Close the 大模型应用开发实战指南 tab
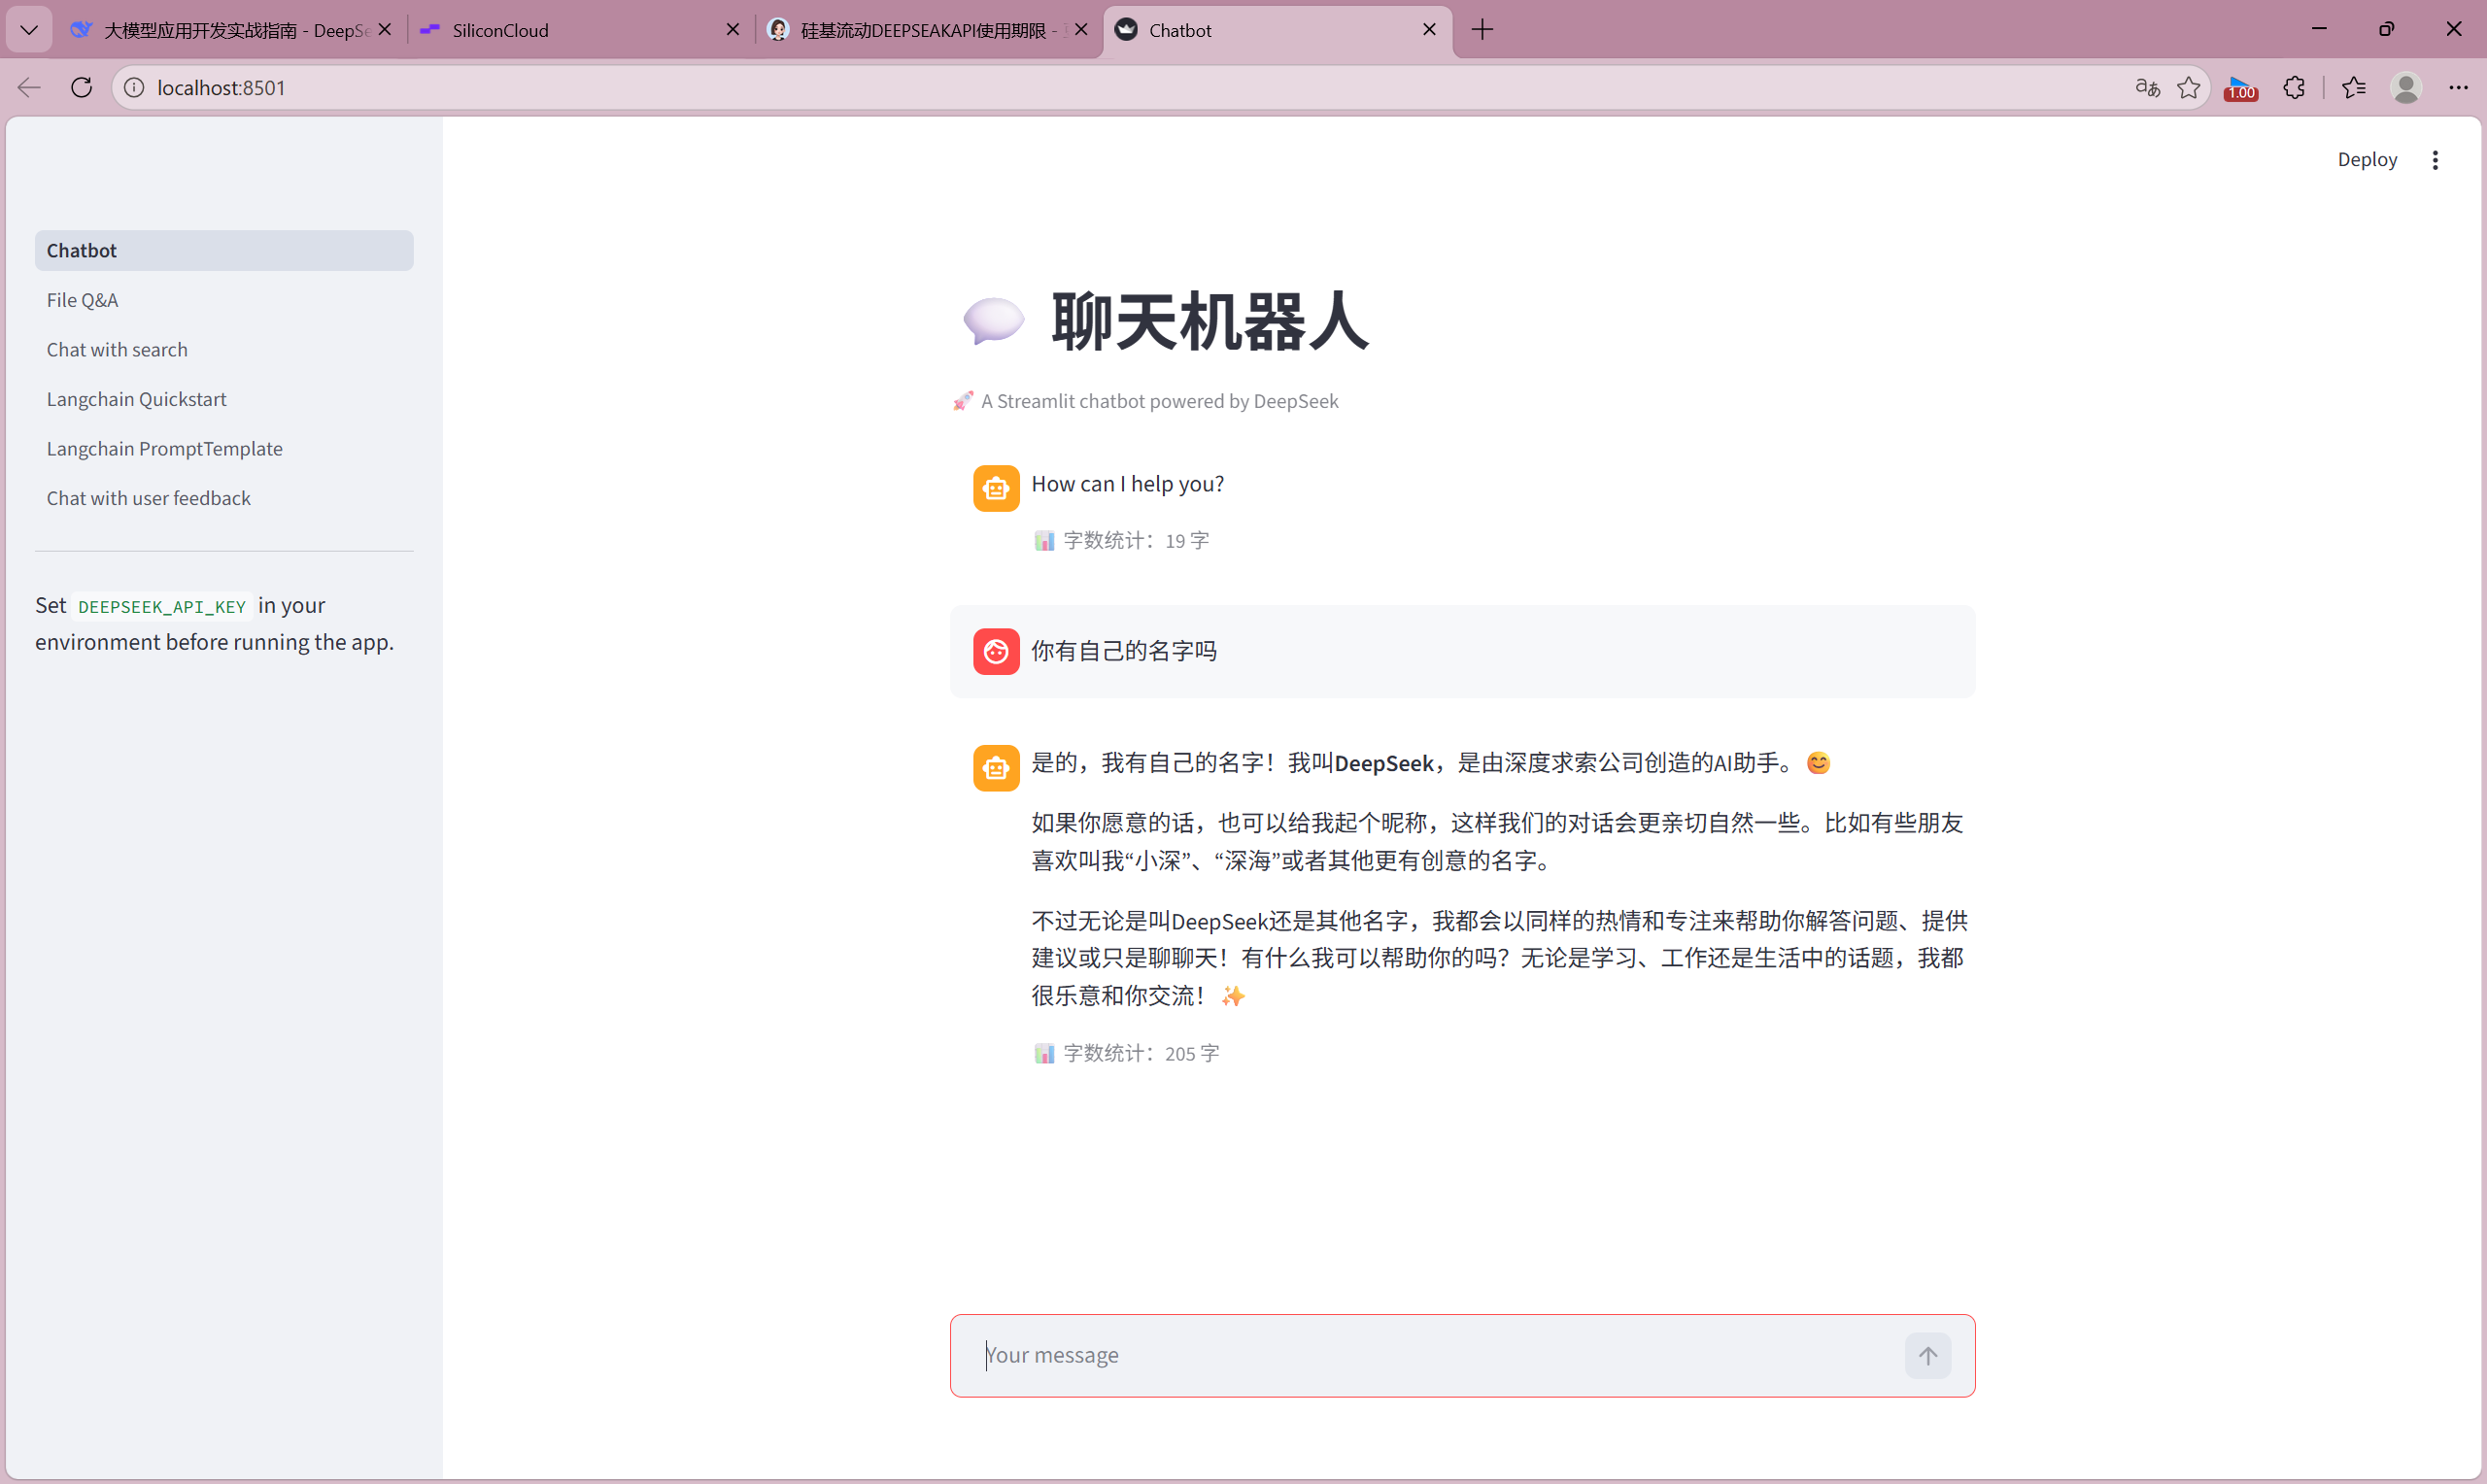The width and height of the screenshot is (2487, 1484). coord(385,30)
